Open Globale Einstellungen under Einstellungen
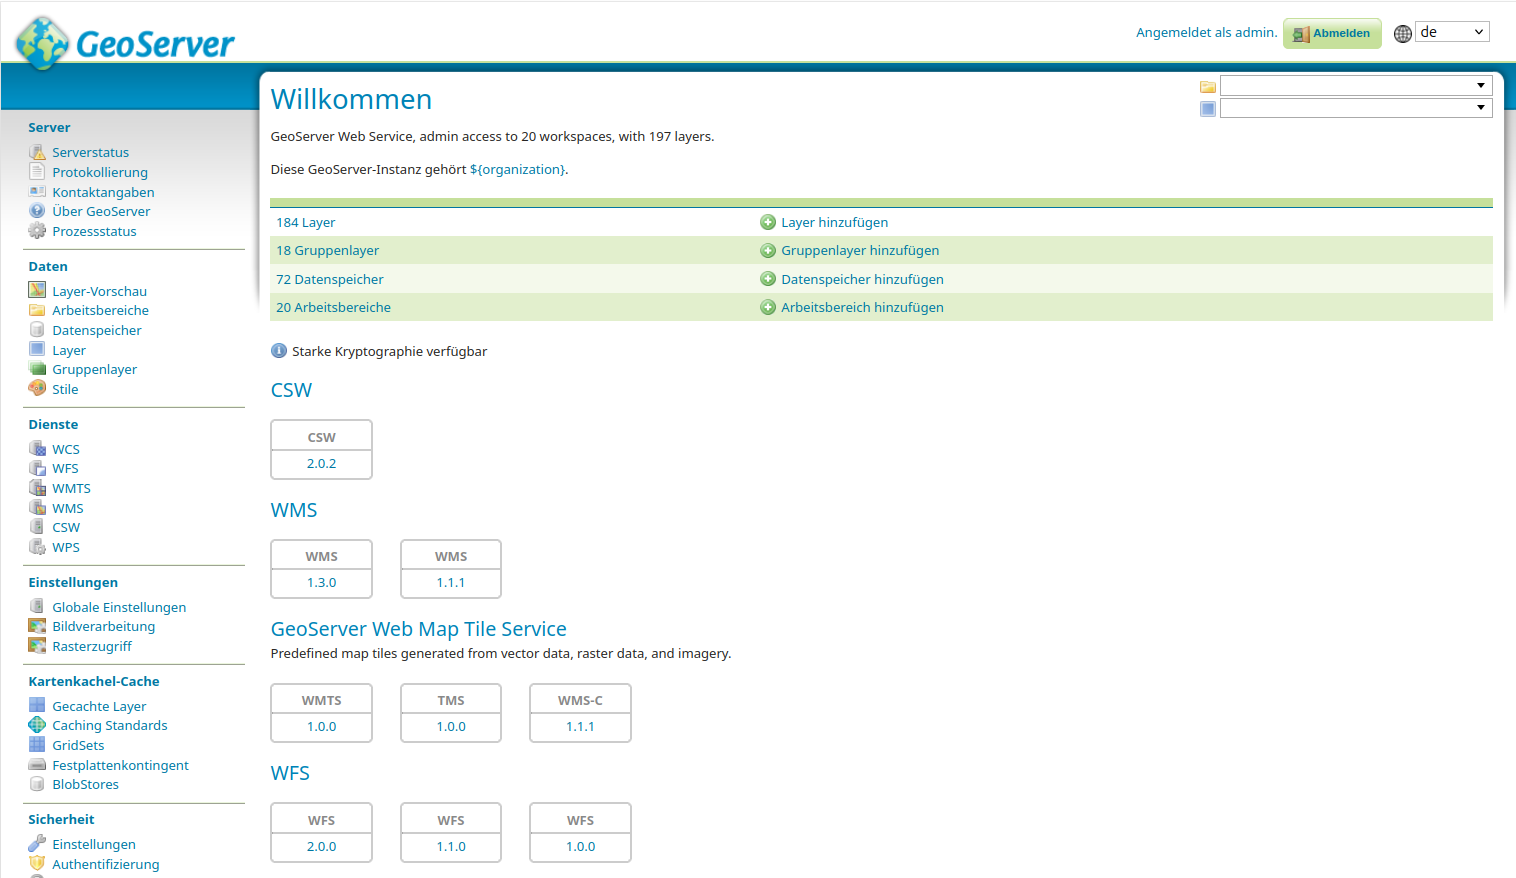The width and height of the screenshot is (1516, 878). (x=120, y=607)
